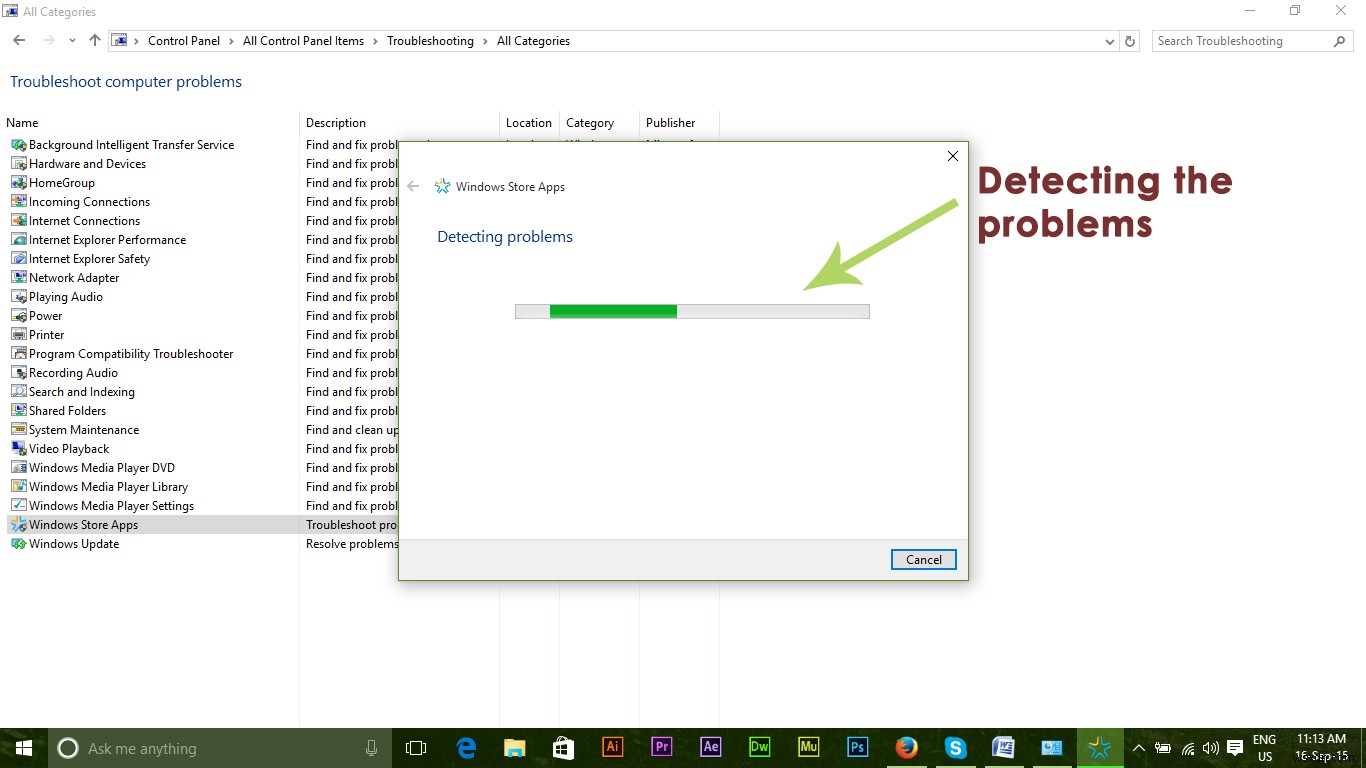The width and height of the screenshot is (1366, 768).
Task: Open Photoshop from the taskbar
Action: [858, 748]
